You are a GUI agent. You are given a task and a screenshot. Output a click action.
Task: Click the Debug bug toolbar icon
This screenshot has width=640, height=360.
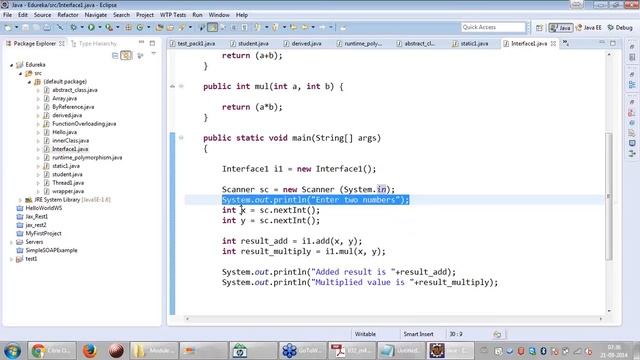click(x=73, y=27)
